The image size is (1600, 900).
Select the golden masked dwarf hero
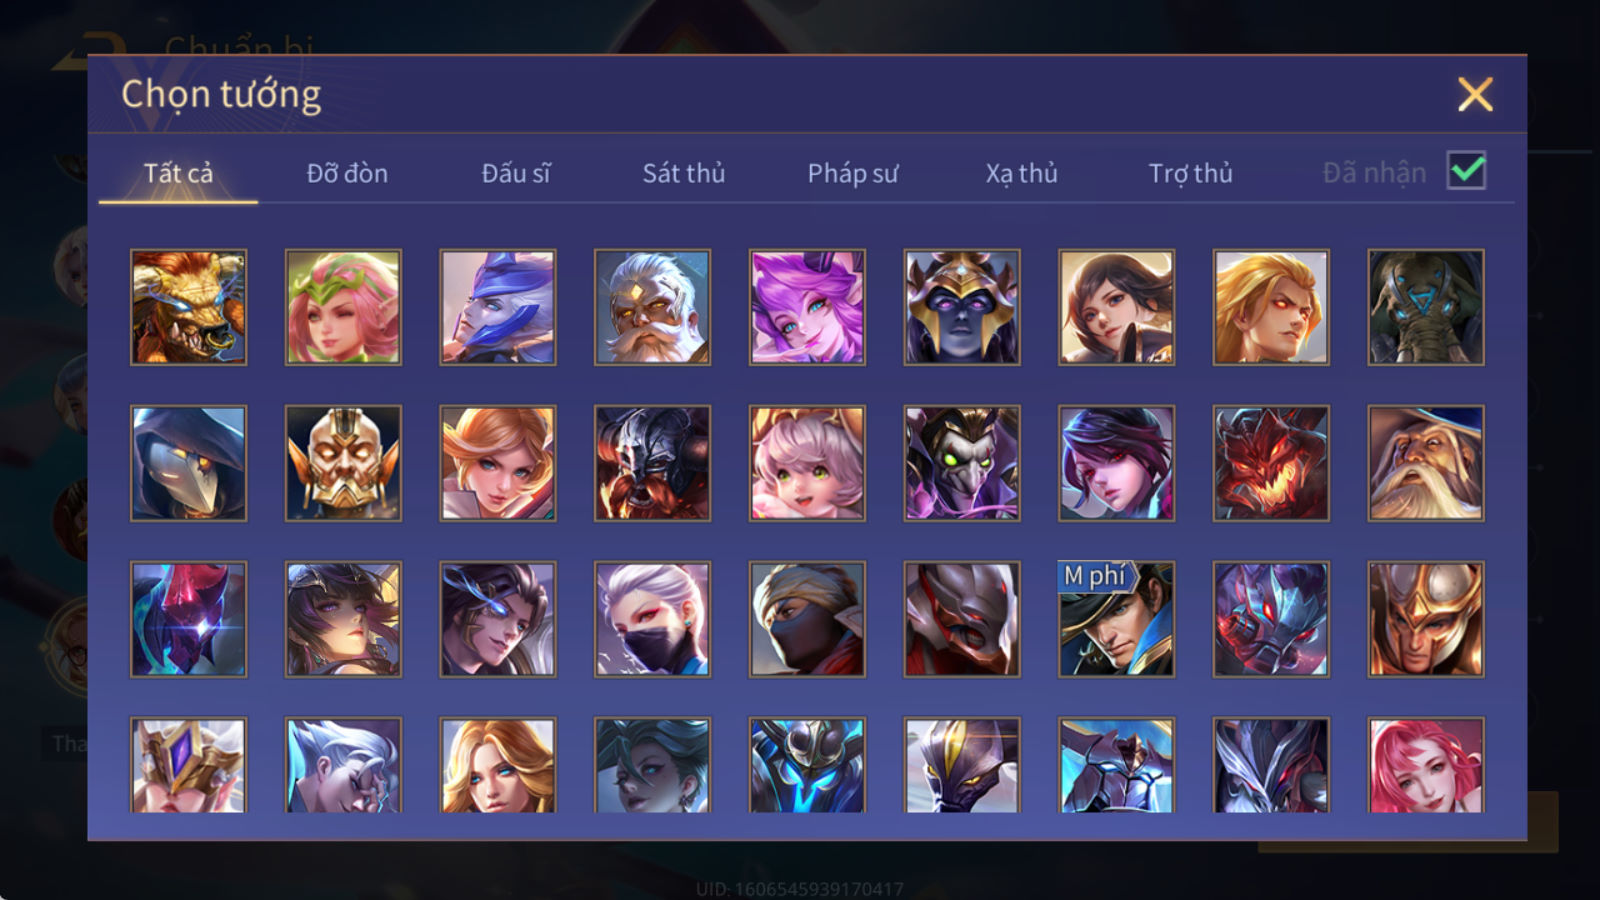(343, 463)
